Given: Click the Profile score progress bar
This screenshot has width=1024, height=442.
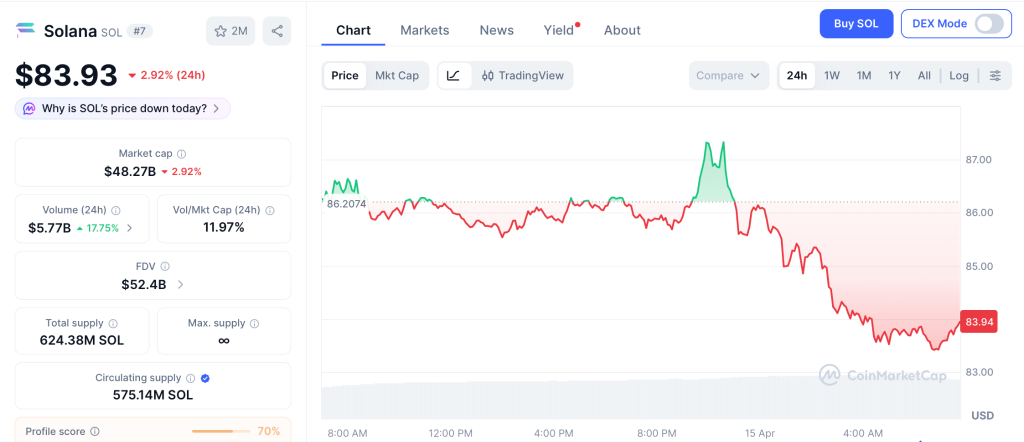Looking at the screenshot, I should [220, 432].
